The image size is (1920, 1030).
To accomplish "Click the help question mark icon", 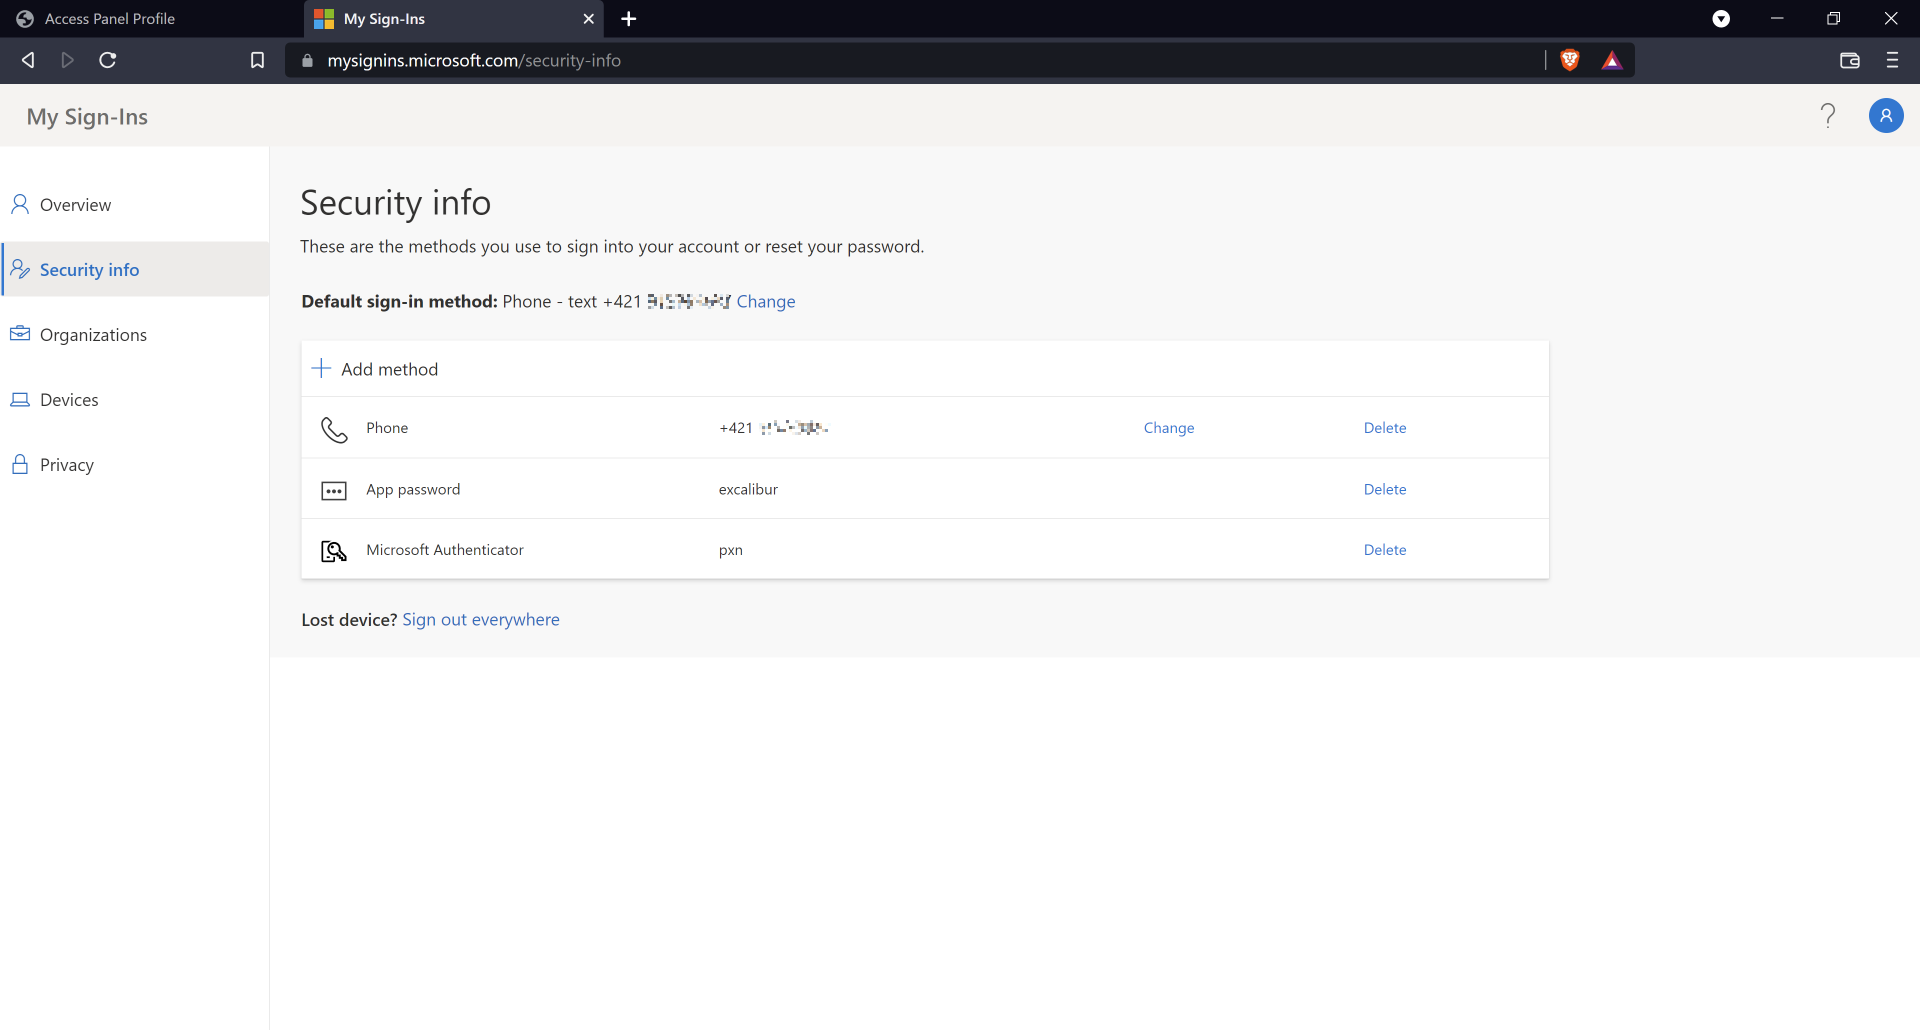I will [1828, 116].
